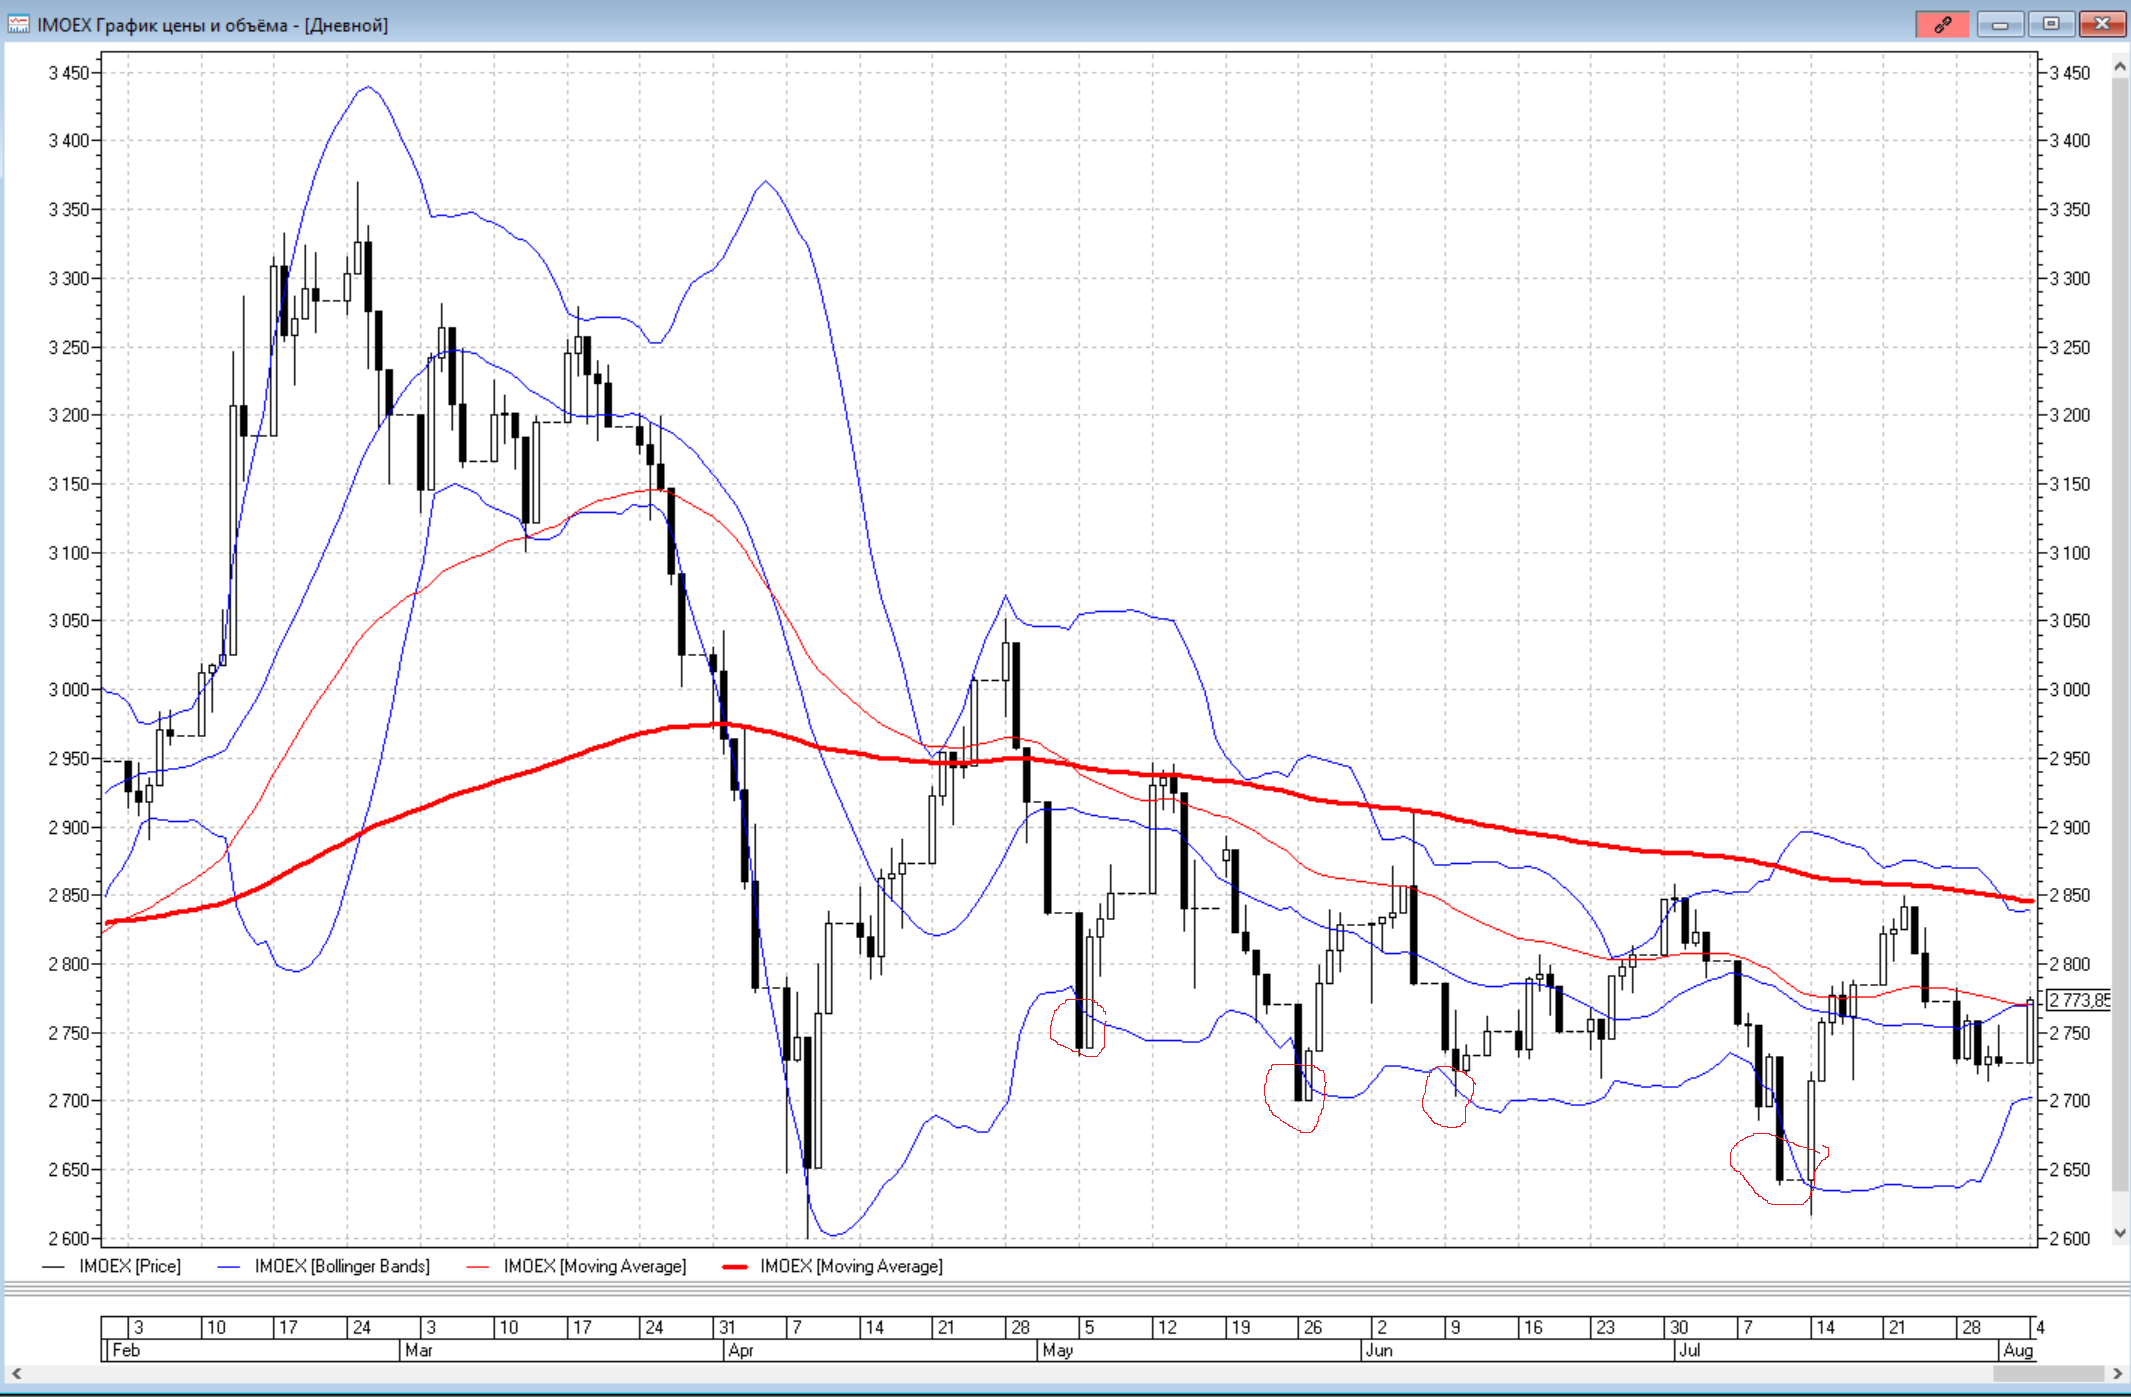The image size is (2131, 1397).
Task: Close the IMOEX chart window
Action: 2102,24
